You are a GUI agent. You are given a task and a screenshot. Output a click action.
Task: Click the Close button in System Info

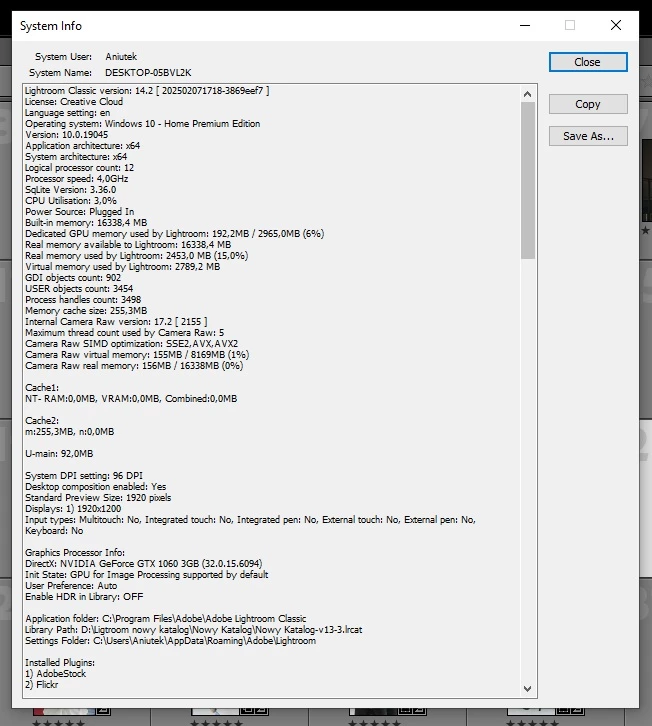588,62
